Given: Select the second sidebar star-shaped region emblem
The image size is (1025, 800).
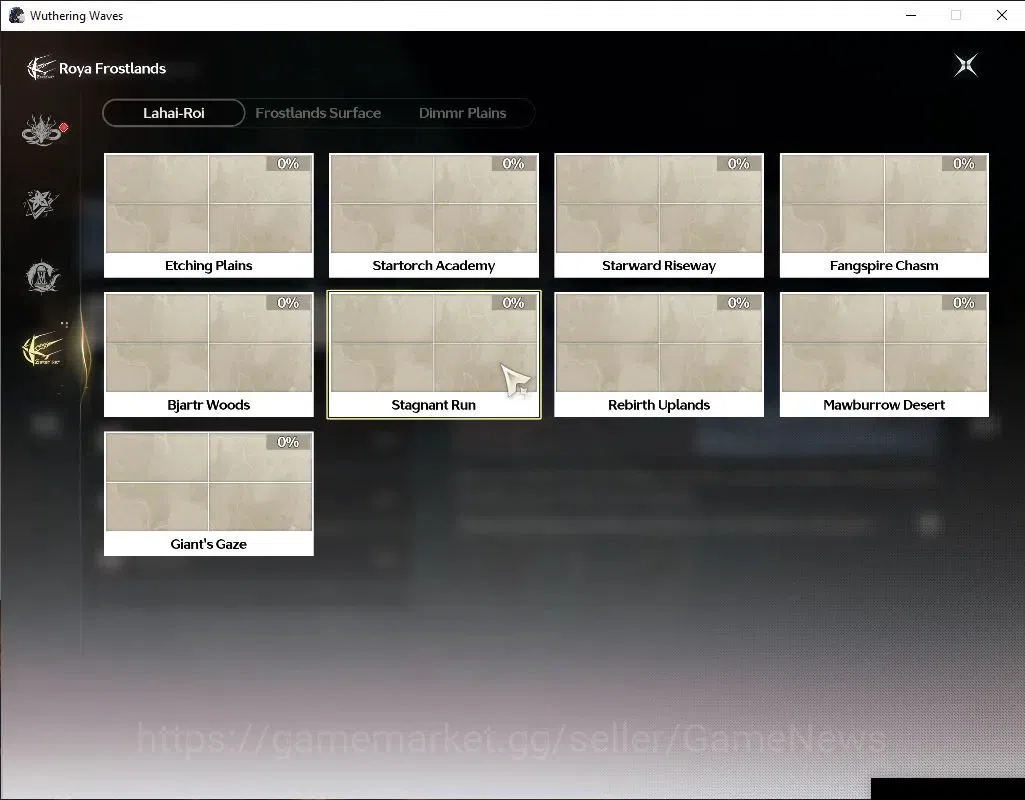Looking at the screenshot, I should (41, 204).
